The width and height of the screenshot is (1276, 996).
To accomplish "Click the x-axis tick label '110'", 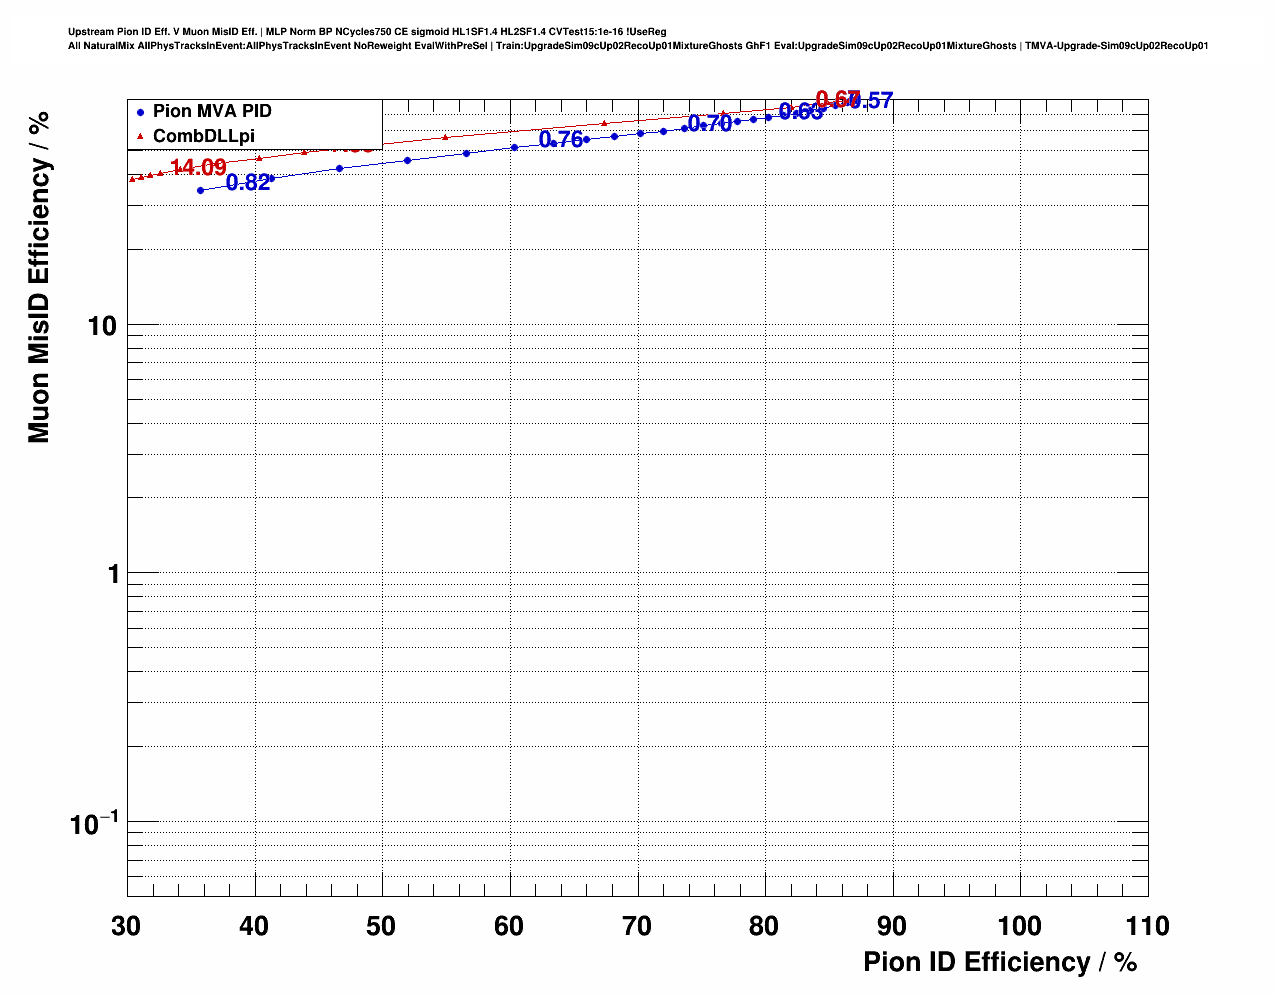I will point(1147,927).
